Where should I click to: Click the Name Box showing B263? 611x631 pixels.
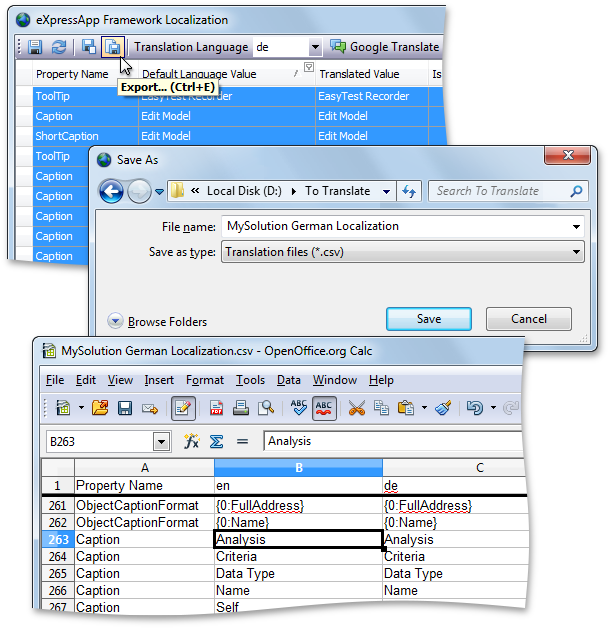99,441
